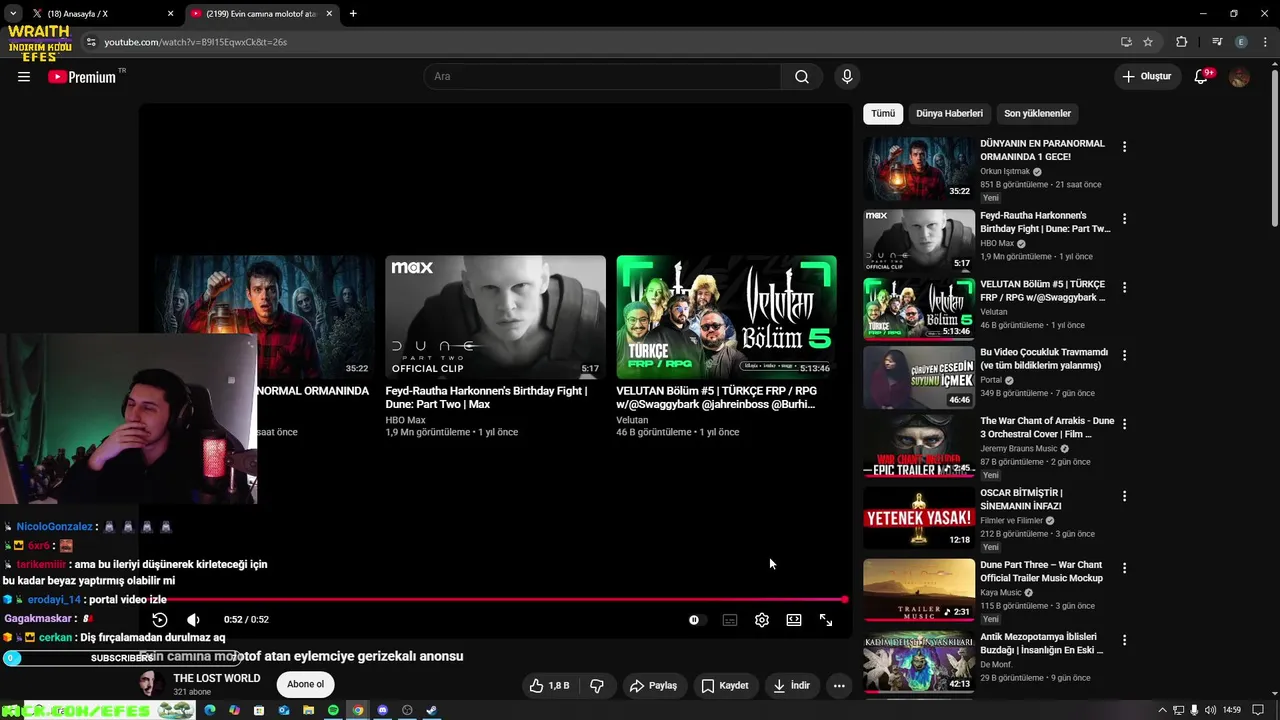1280x720 pixels.
Task: Open options for Antik Mezopotamya video
Action: (1124, 640)
